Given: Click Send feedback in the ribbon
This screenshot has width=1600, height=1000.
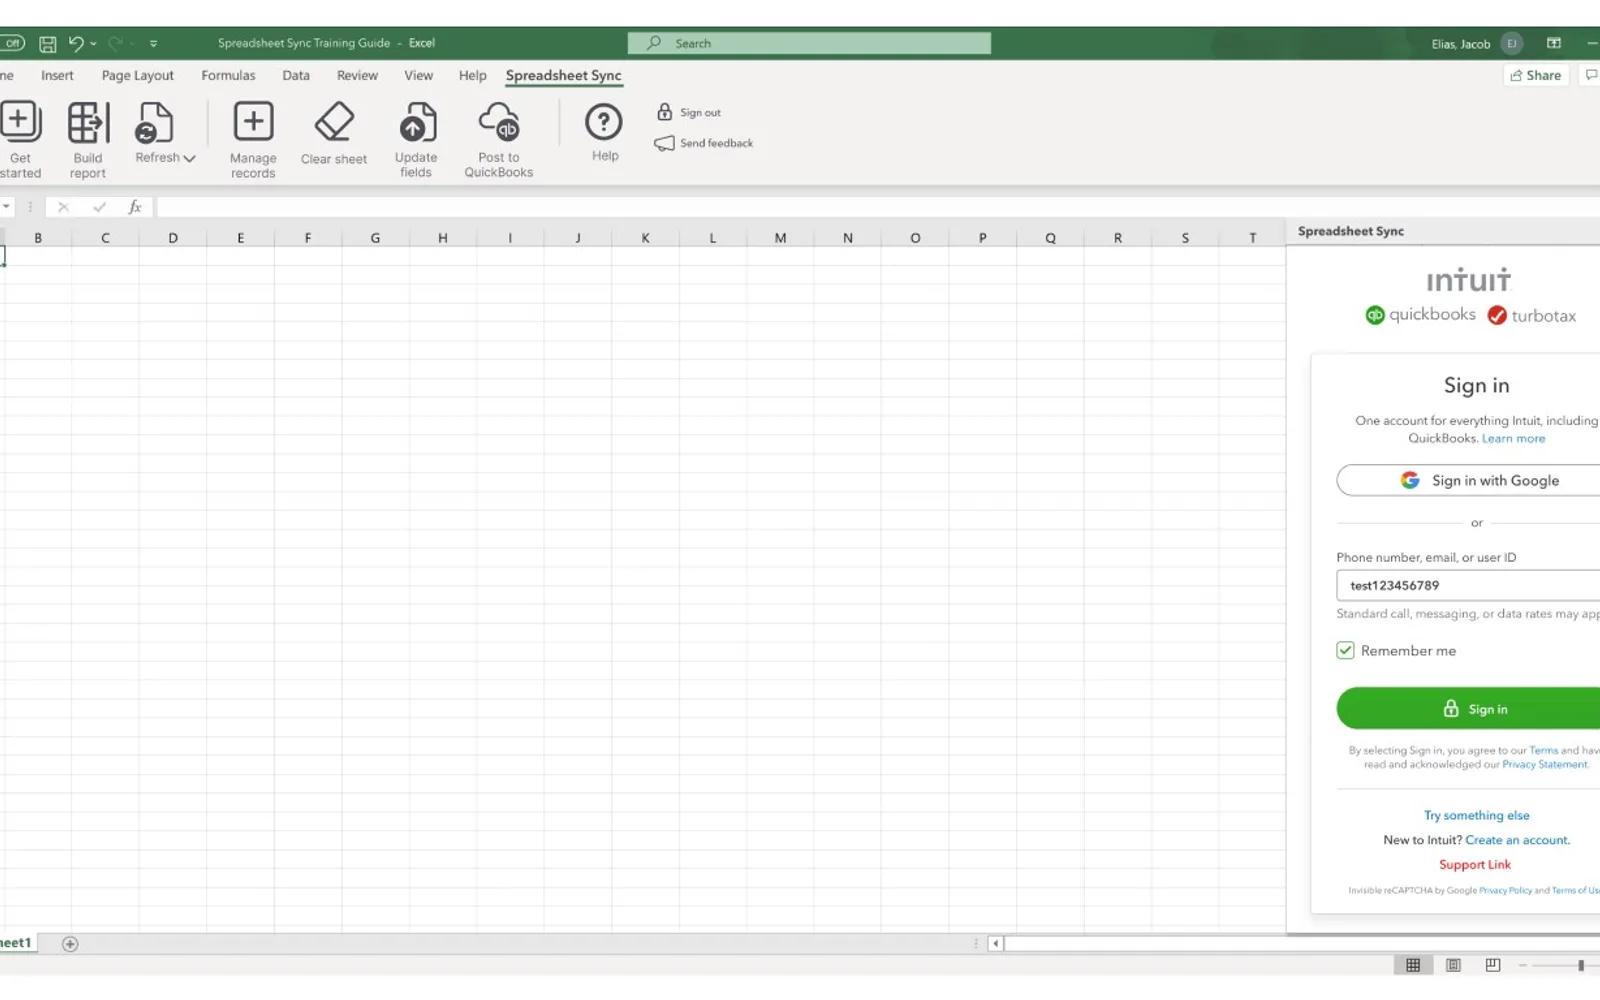Looking at the screenshot, I should [704, 143].
